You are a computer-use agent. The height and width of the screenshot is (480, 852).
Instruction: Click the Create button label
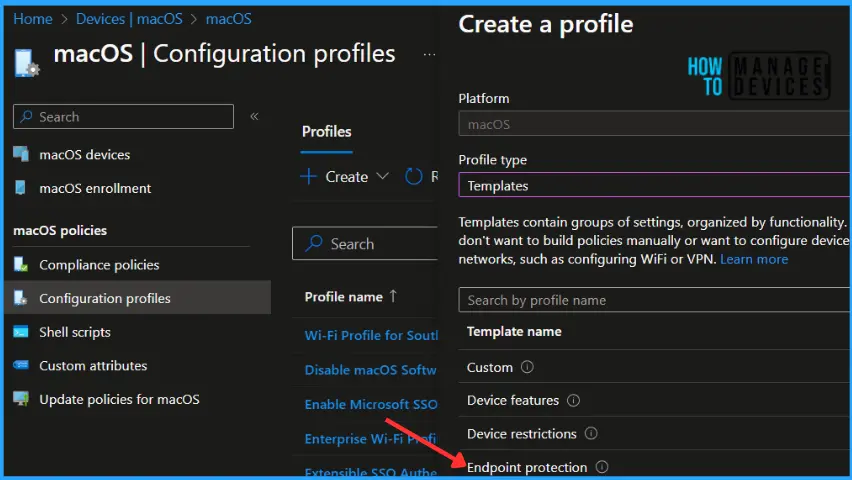click(x=347, y=177)
